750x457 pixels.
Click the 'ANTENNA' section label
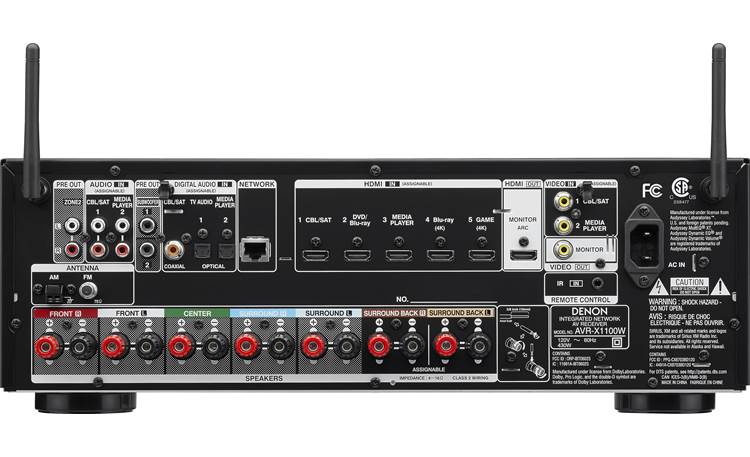[82, 268]
